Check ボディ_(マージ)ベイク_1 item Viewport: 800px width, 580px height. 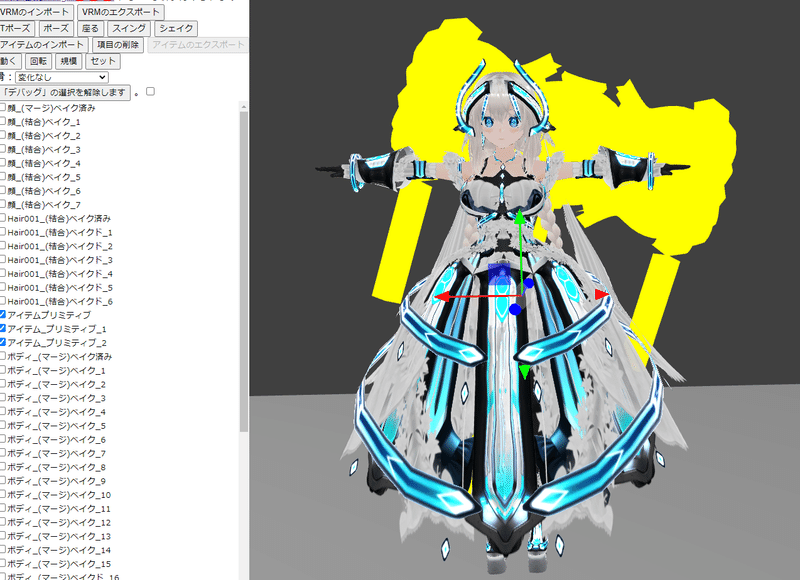(x=3, y=369)
